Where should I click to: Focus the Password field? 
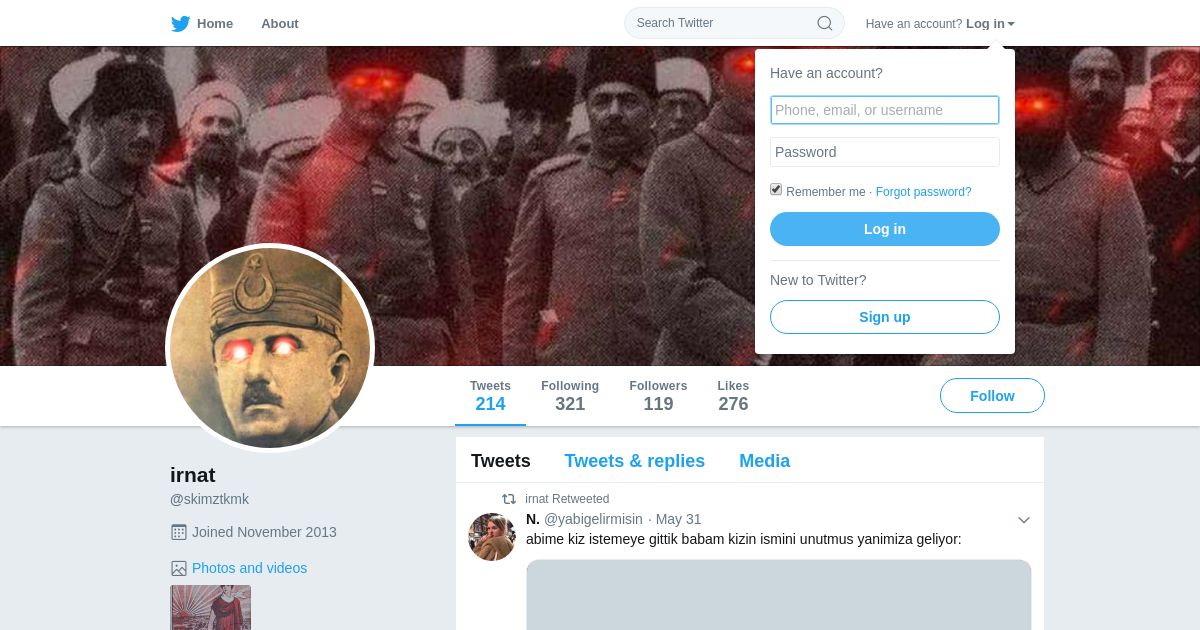click(x=885, y=152)
